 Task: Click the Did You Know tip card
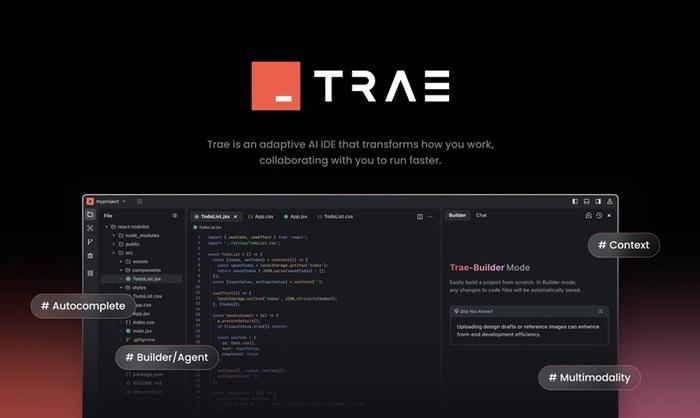pyautogui.click(x=527, y=327)
